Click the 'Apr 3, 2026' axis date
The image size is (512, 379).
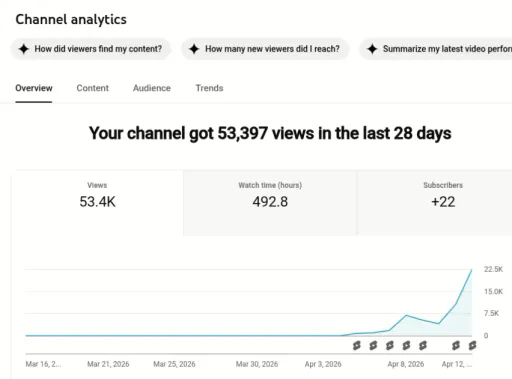point(323,364)
